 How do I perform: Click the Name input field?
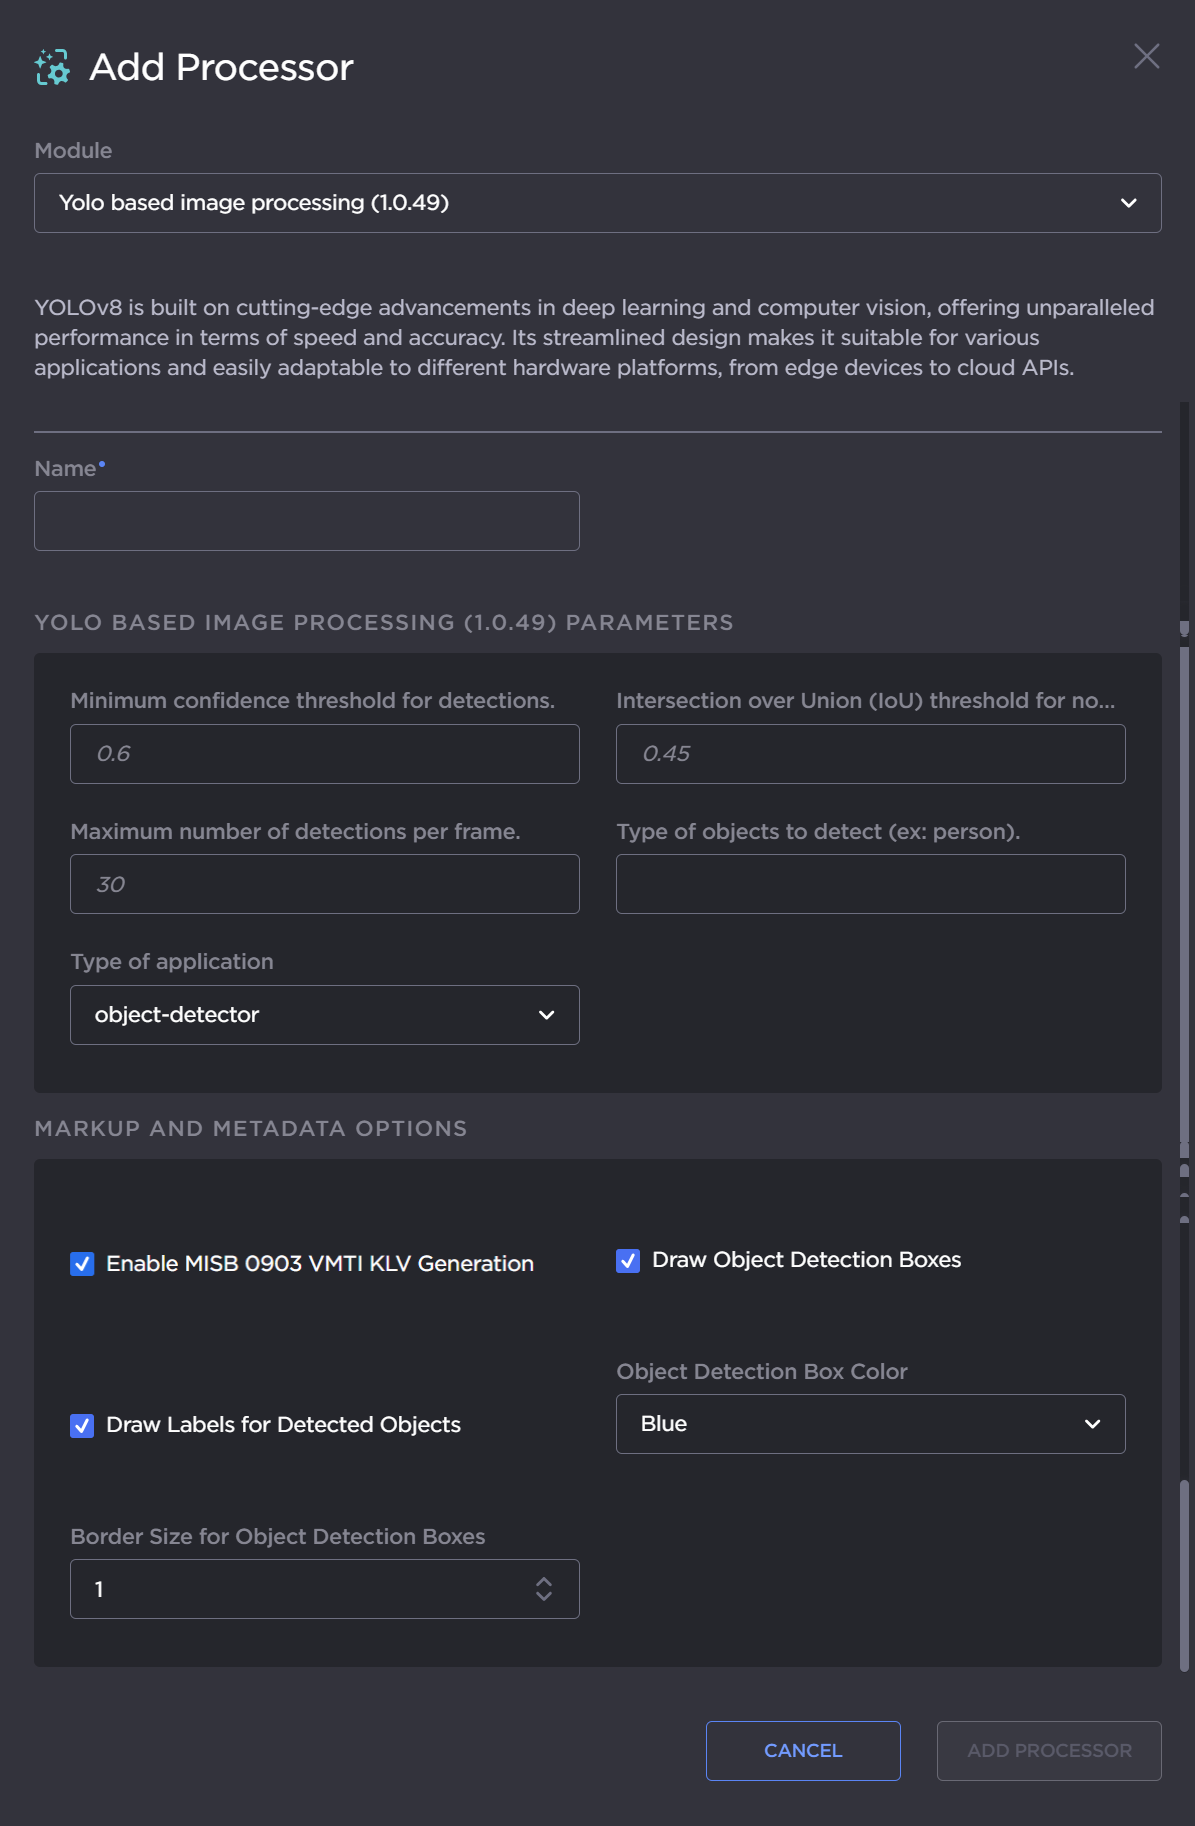click(307, 521)
